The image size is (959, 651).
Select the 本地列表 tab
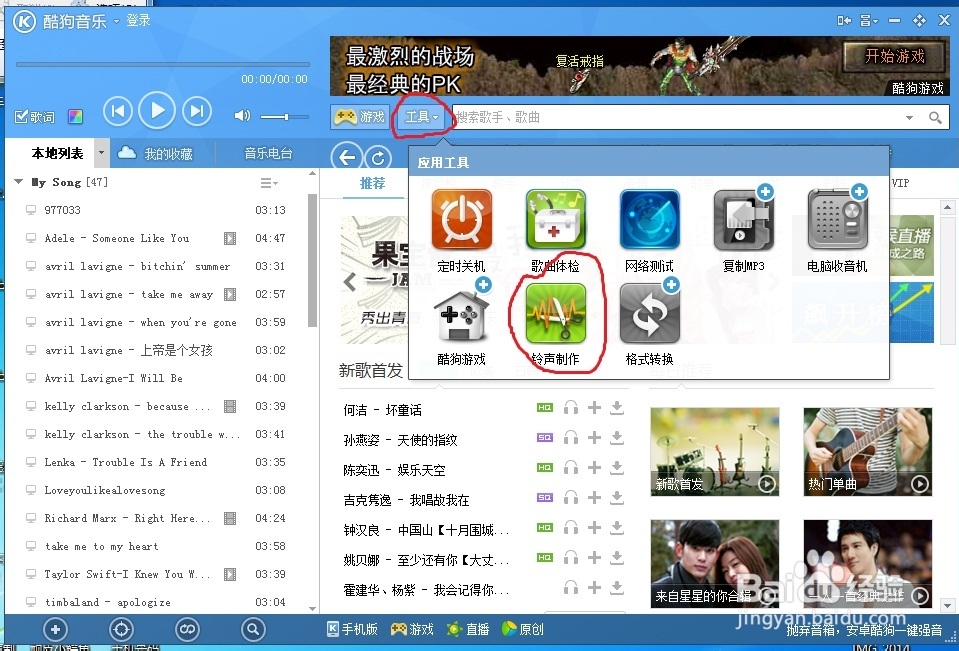coord(57,153)
